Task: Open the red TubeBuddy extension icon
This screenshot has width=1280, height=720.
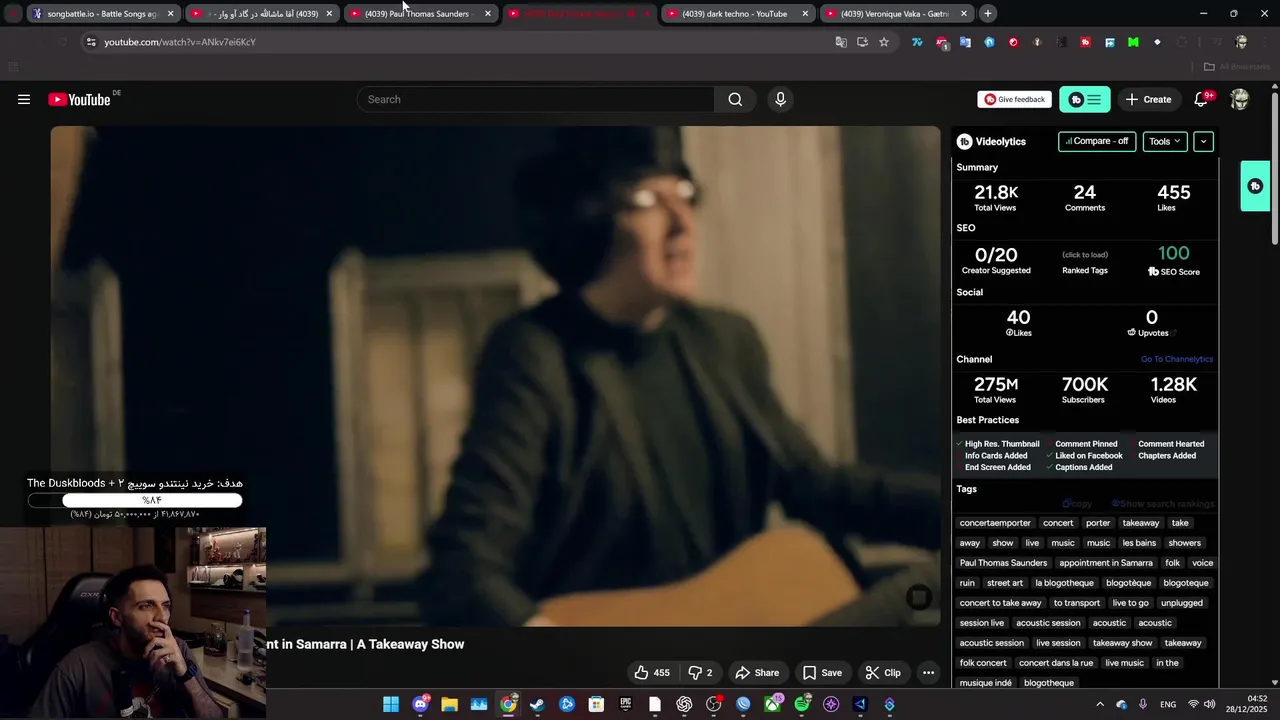Action: [x=1085, y=42]
